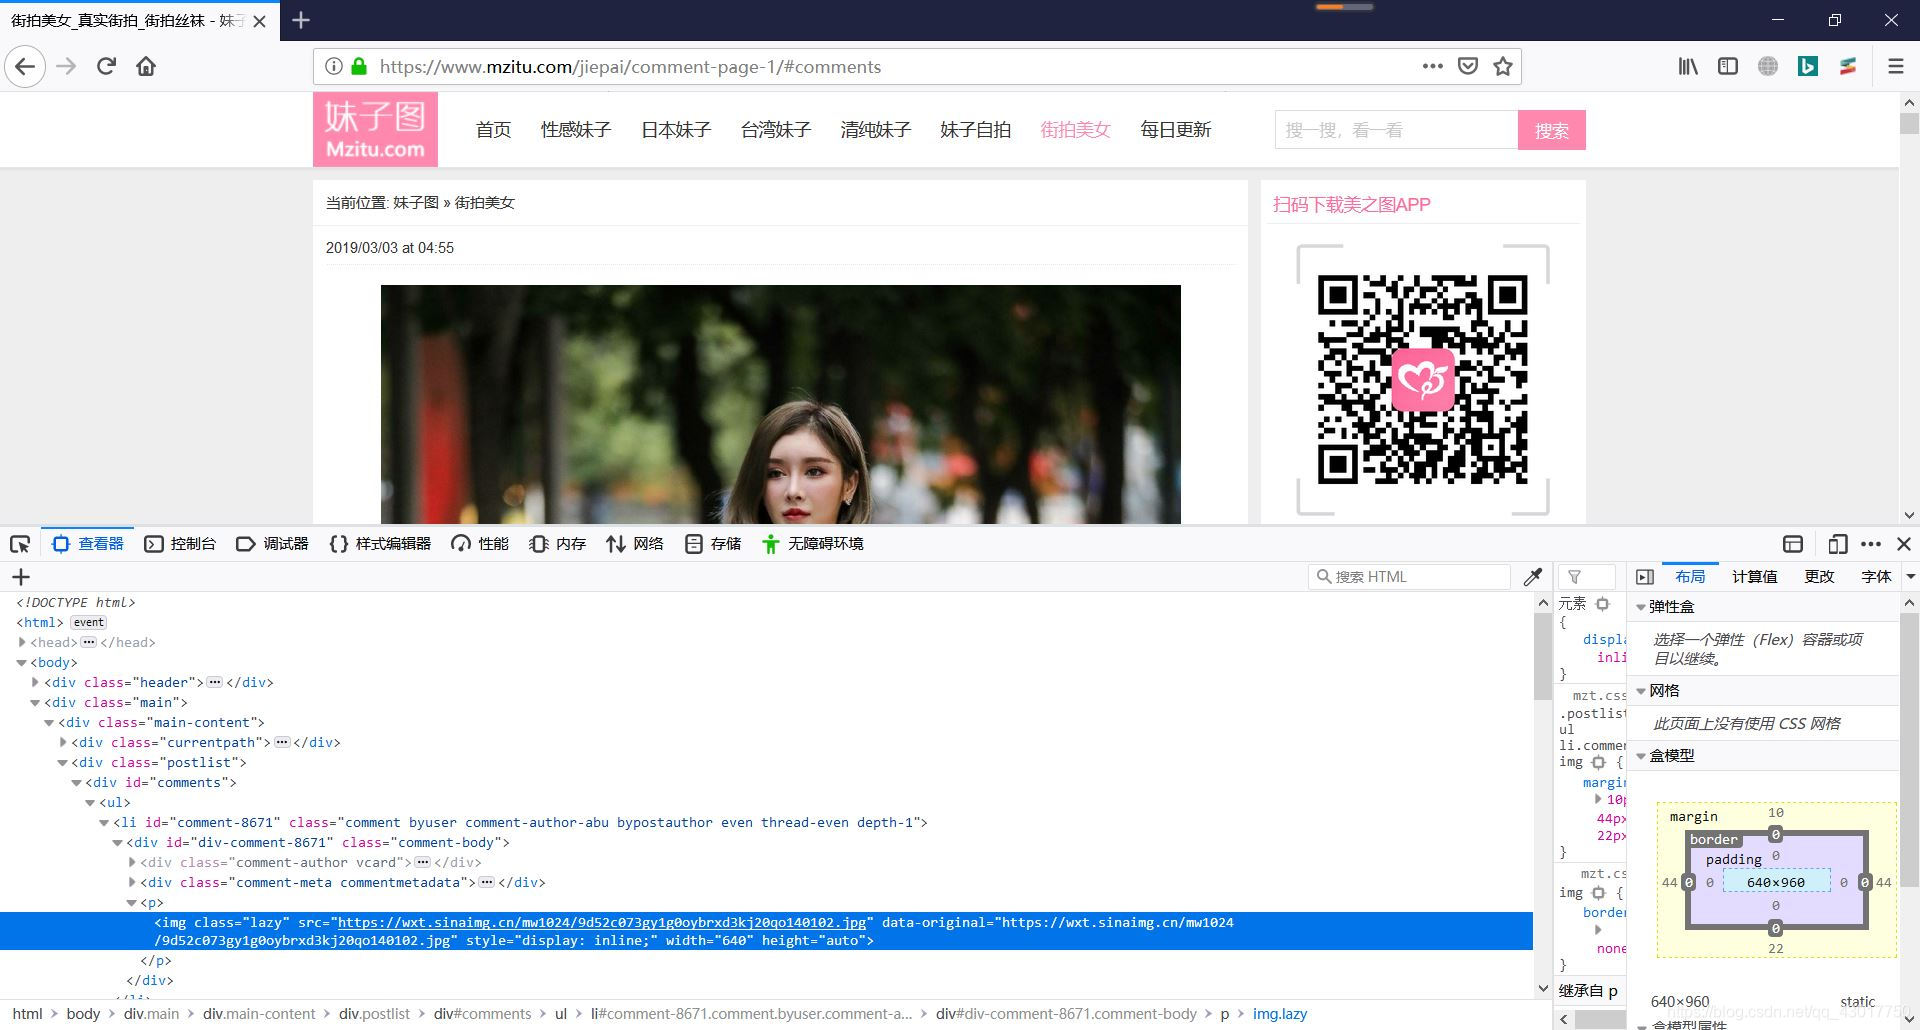Switch to the 控制台 console tab

pyautogui.click(x=181, y=544)
